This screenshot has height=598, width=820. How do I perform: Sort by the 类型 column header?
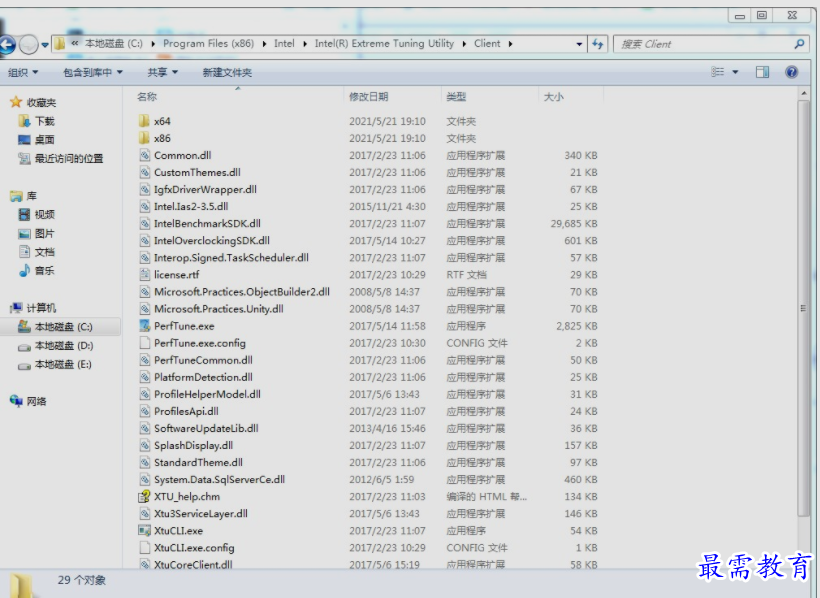[455, 96]
